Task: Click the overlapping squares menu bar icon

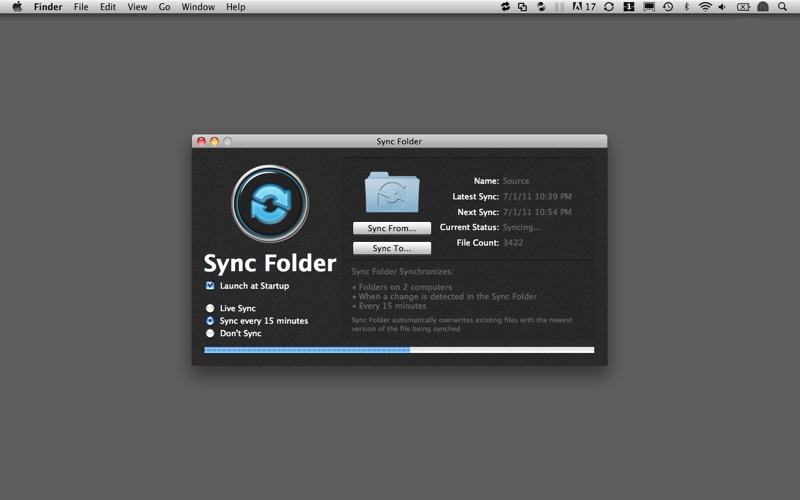Action: click(x=522, y=7)
